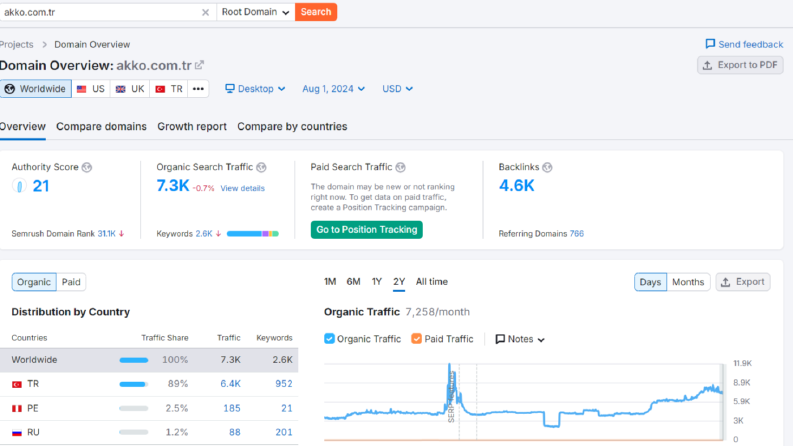Select the UK database

pos(130,89)
